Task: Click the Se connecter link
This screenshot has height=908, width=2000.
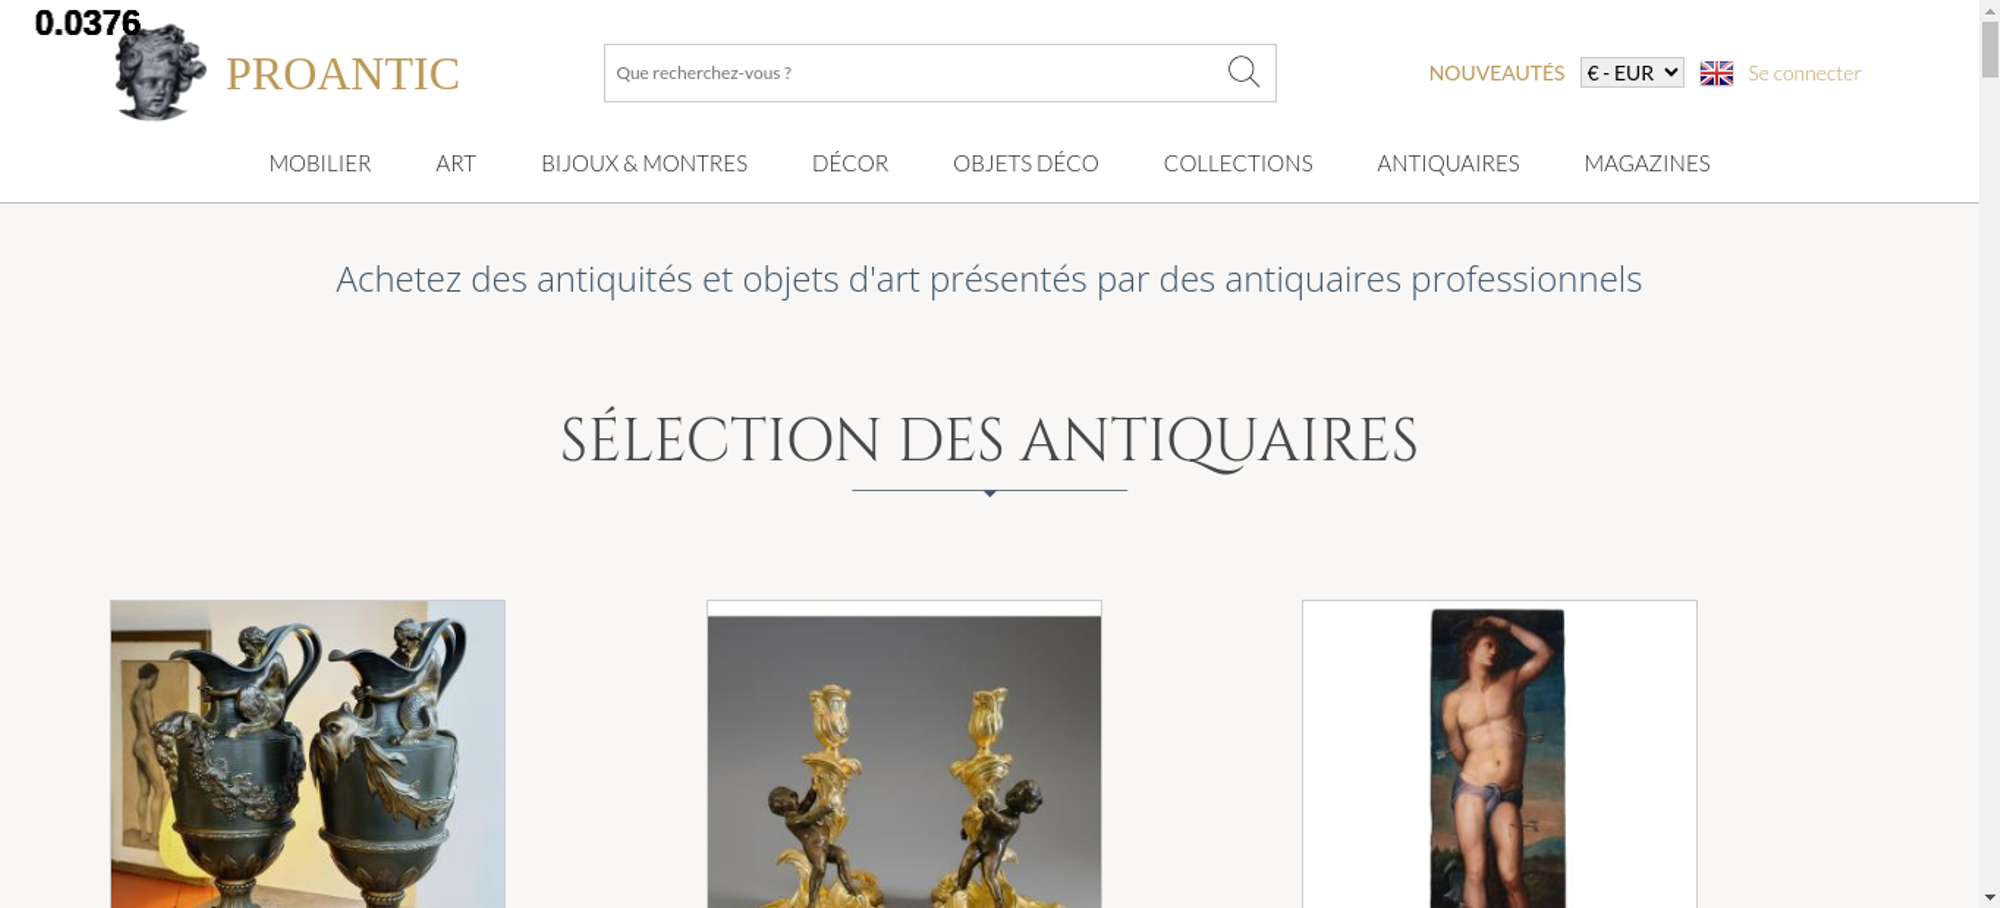Action: coord(1804,73)
